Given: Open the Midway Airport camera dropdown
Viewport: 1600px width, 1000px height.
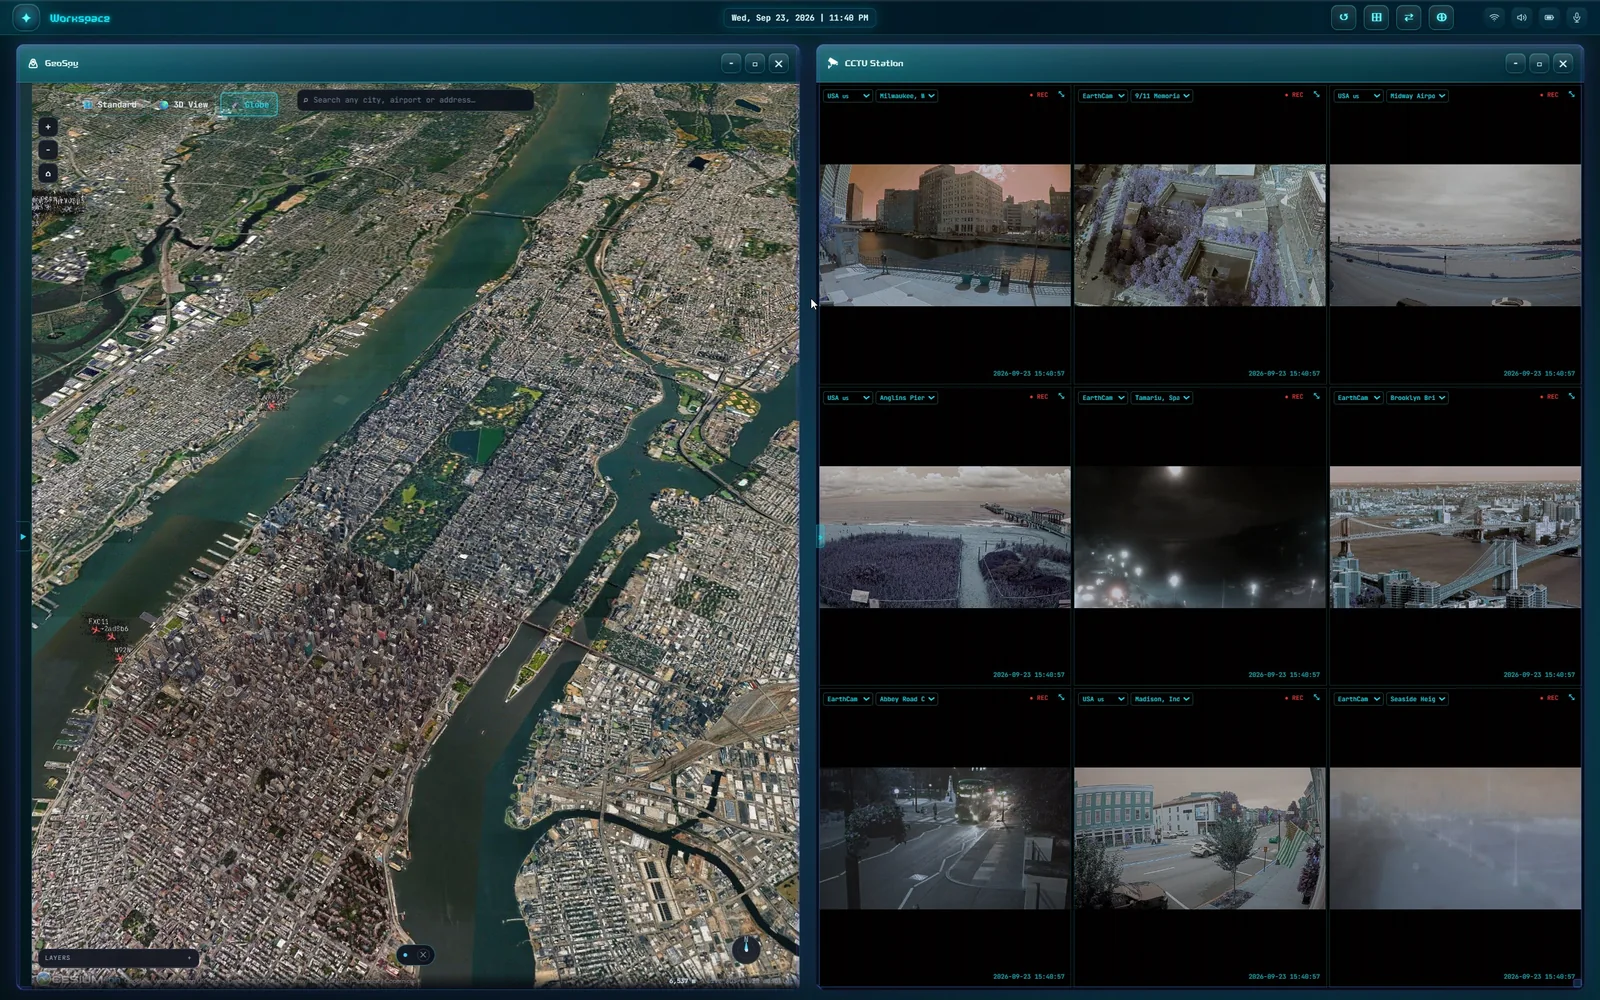Looking at the screenshot, I should (1417, 96).
